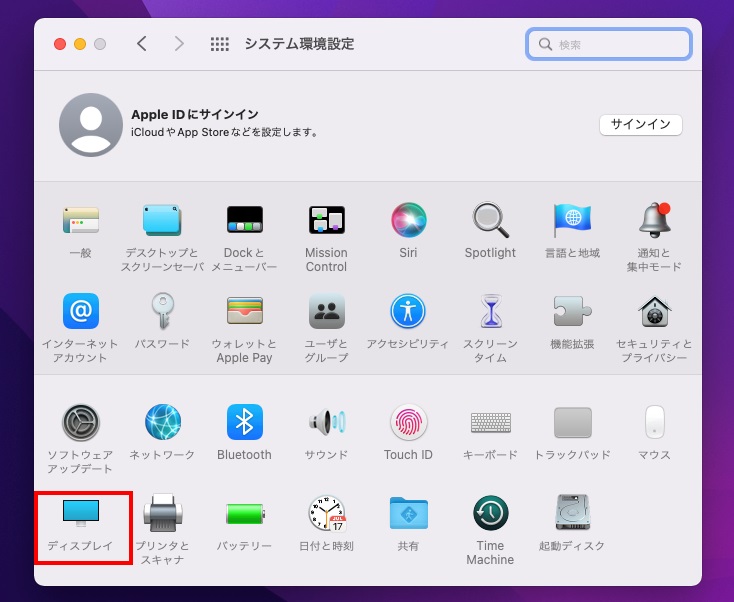Open Touch ID fingerprint preferences
This screenshot has width=734, height=602.
(408, 422)
